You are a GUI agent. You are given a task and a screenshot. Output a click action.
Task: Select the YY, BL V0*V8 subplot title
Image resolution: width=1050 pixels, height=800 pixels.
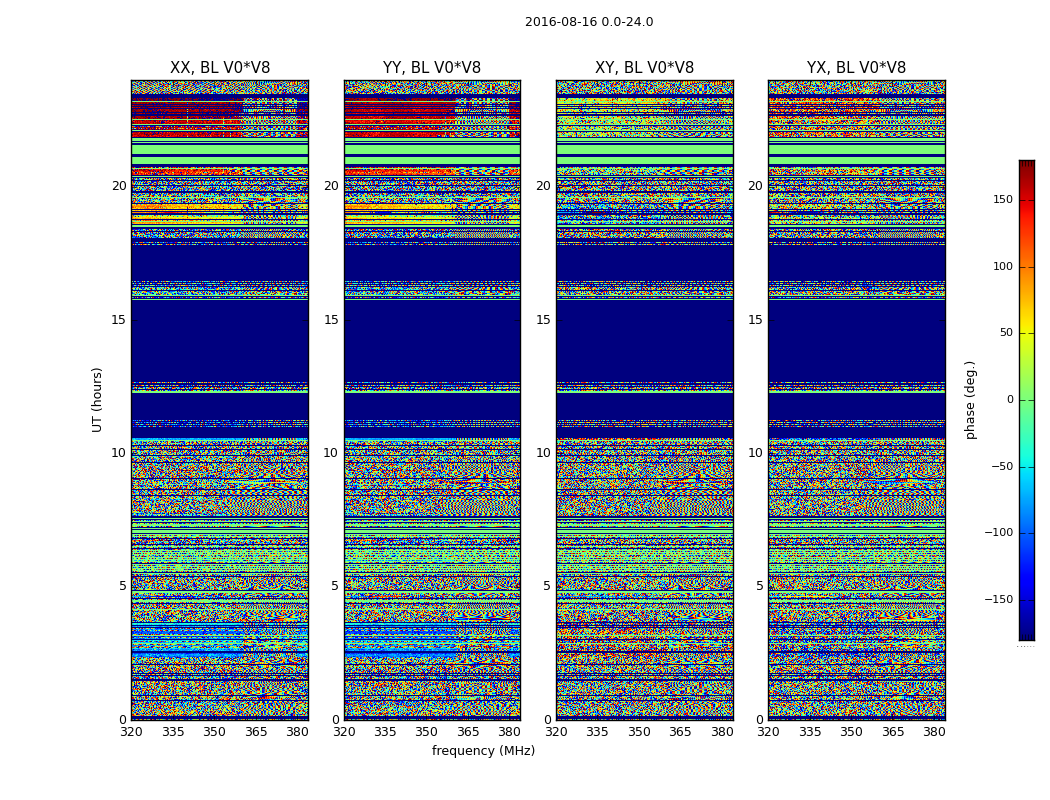[x=432, y=68]
